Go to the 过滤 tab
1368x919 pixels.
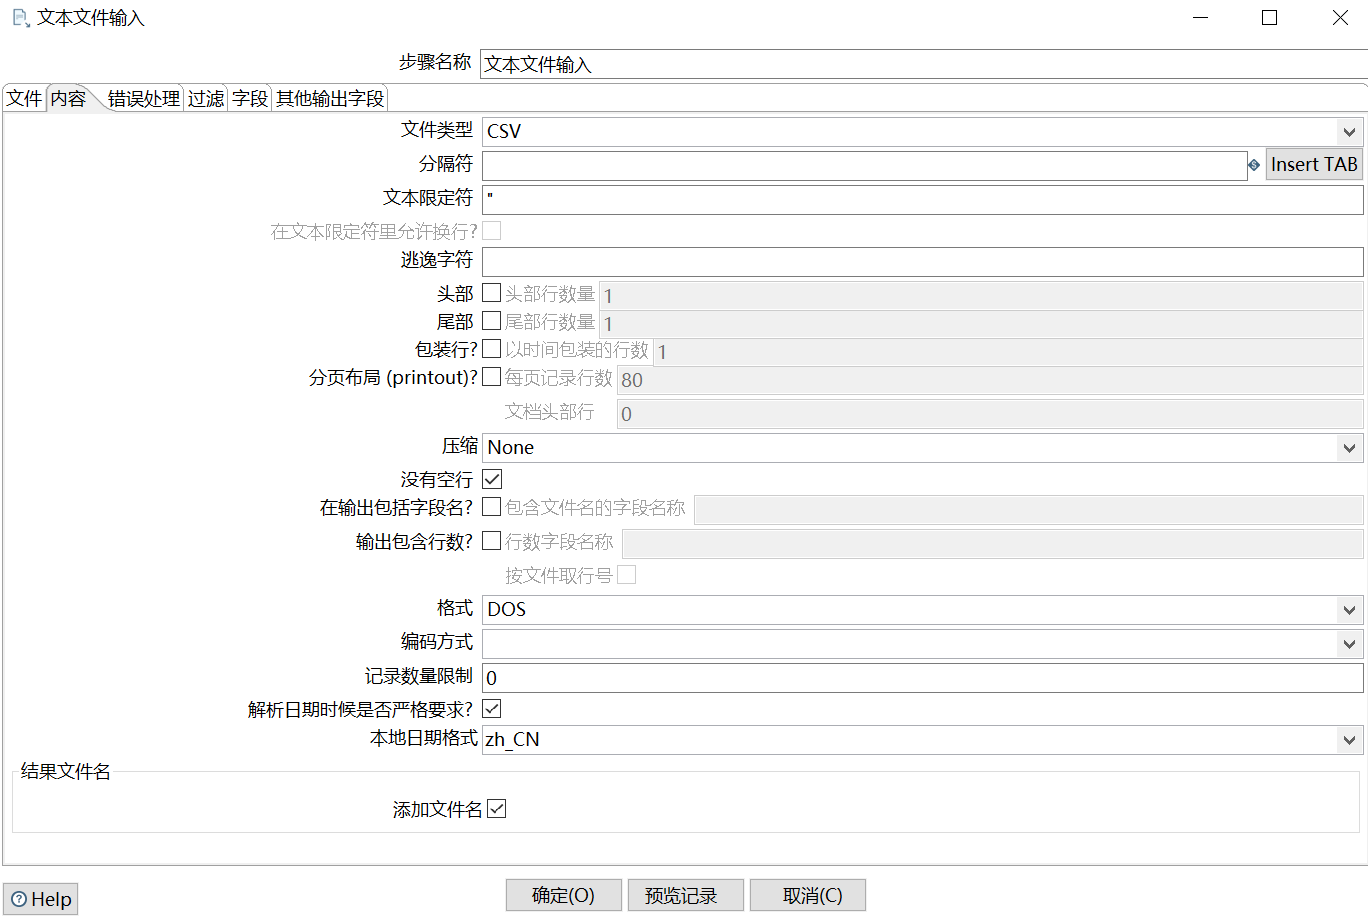point(206,98)
